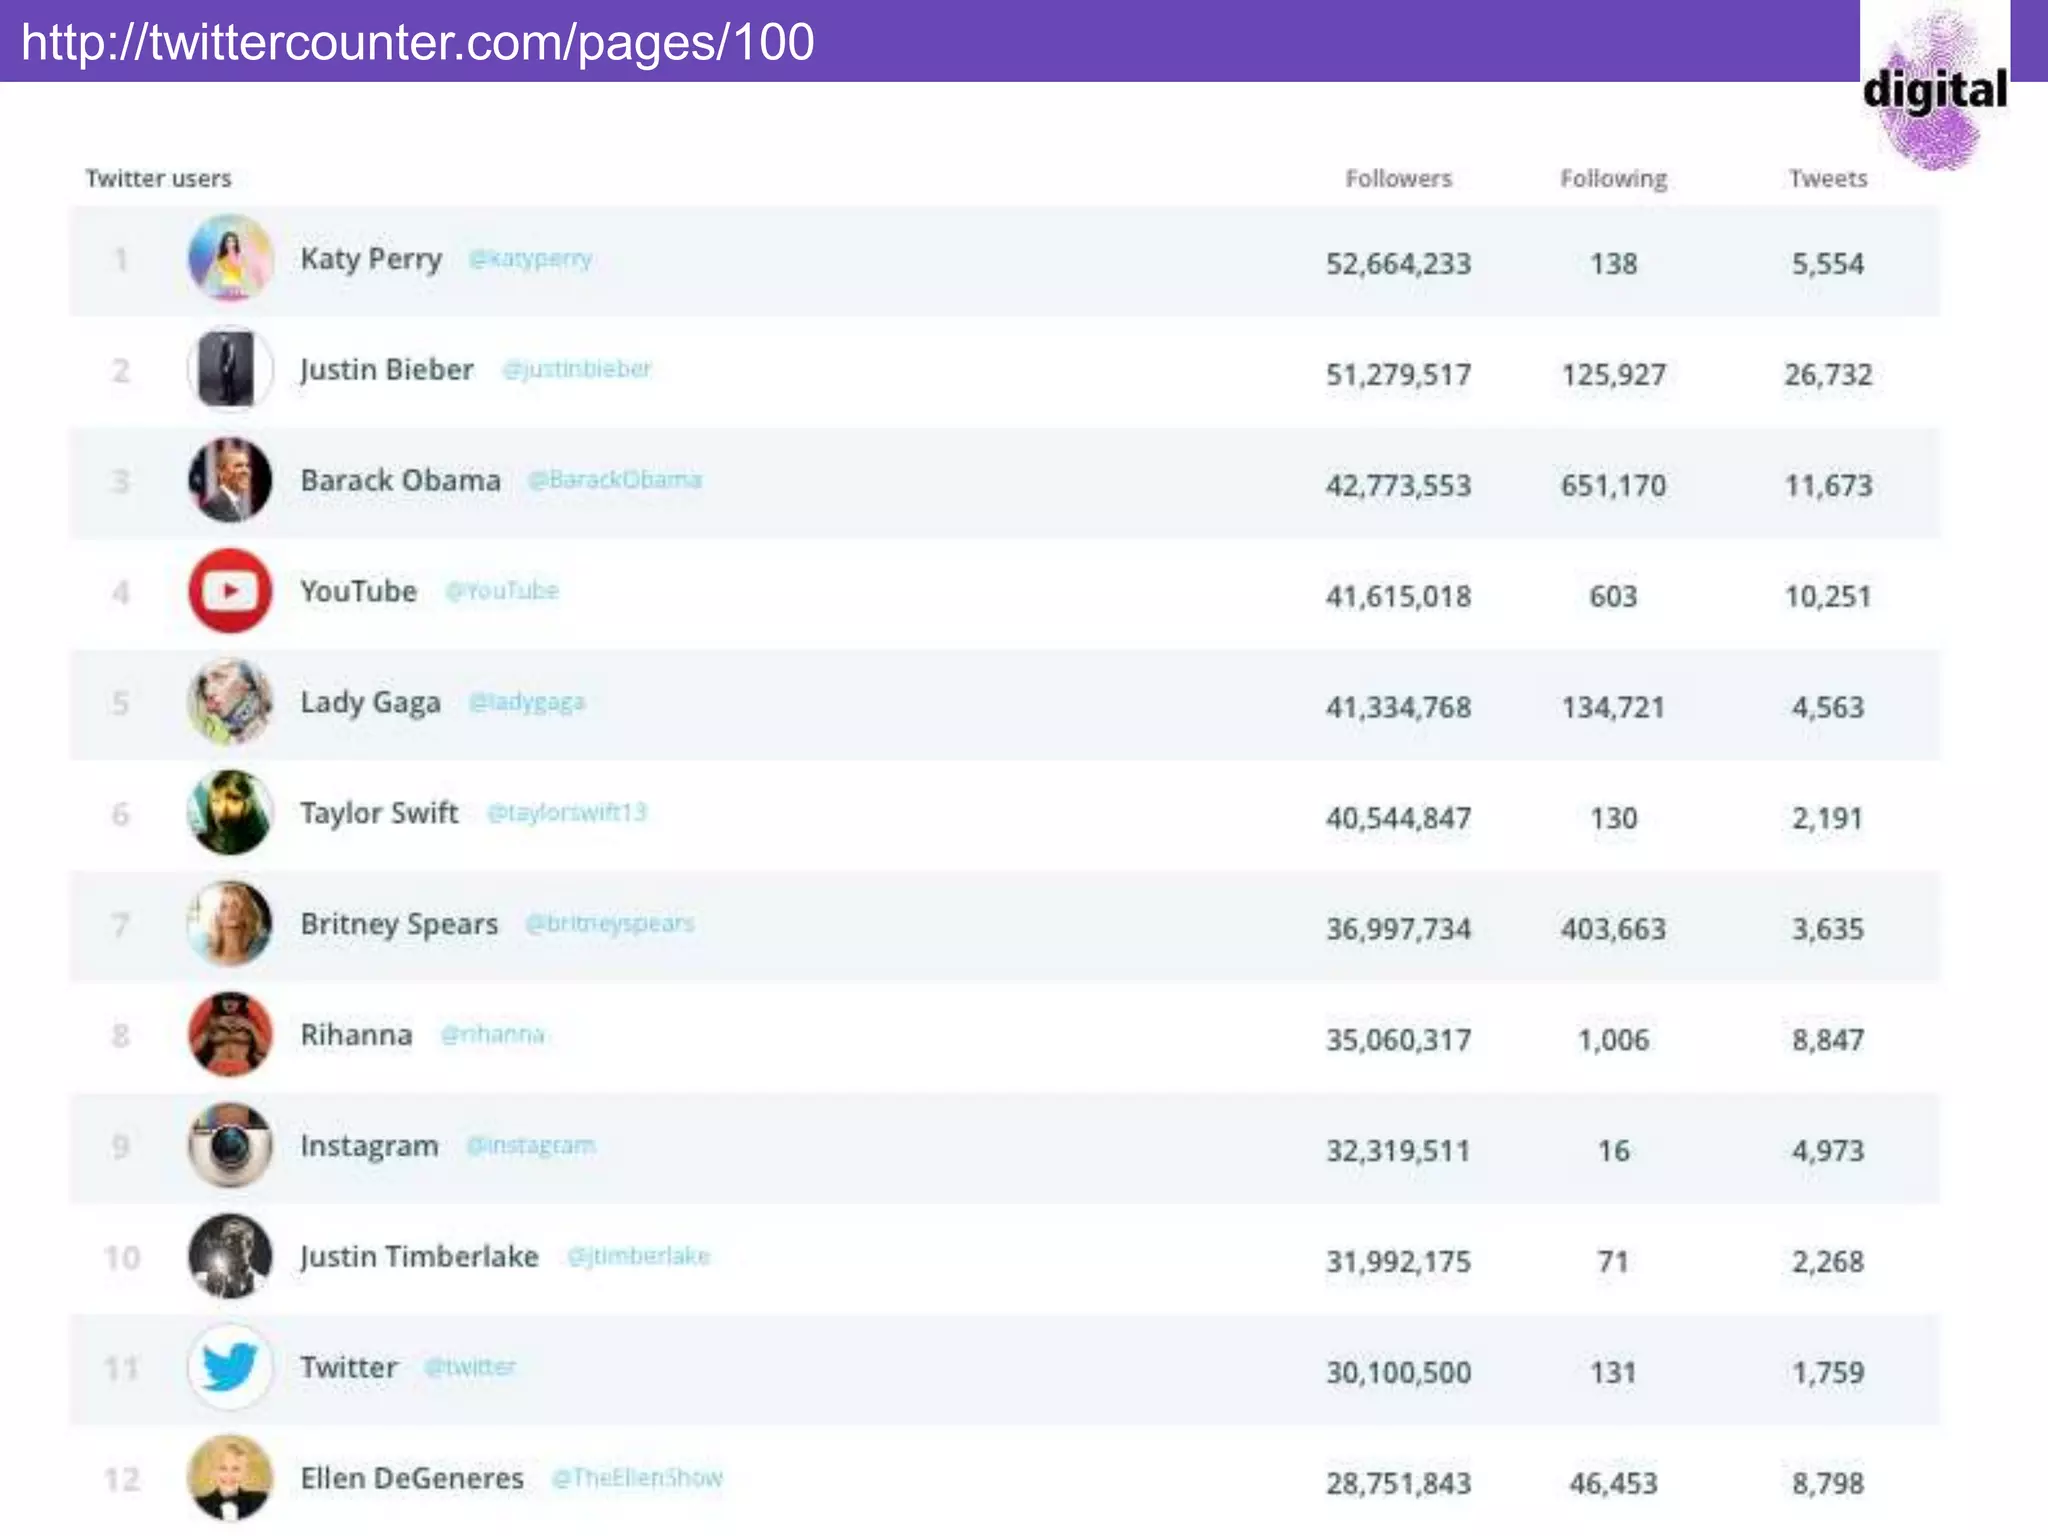Viewport: 2048px width, 1536px height.
Task: Click Barack Obama's tweet count 11,673
Action: [x=1828, y=486]
